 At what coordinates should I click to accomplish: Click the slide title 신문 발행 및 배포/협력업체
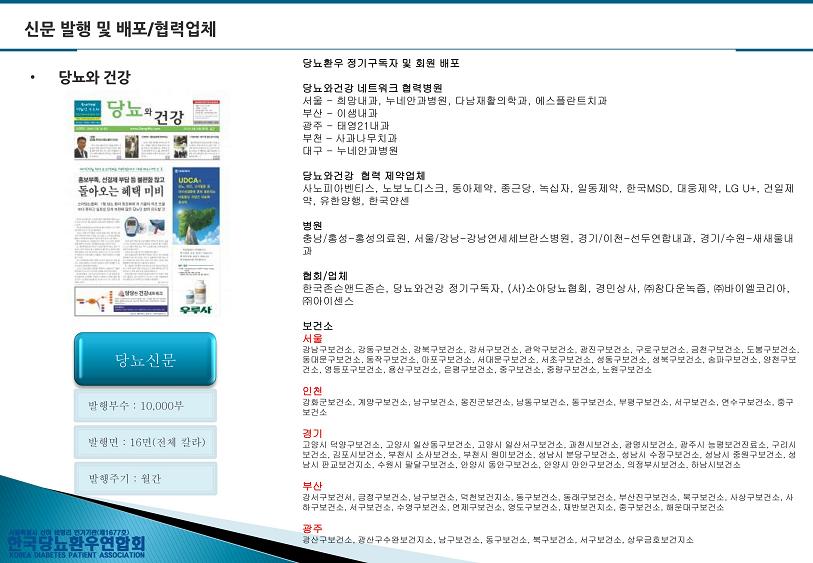[120, 29]
